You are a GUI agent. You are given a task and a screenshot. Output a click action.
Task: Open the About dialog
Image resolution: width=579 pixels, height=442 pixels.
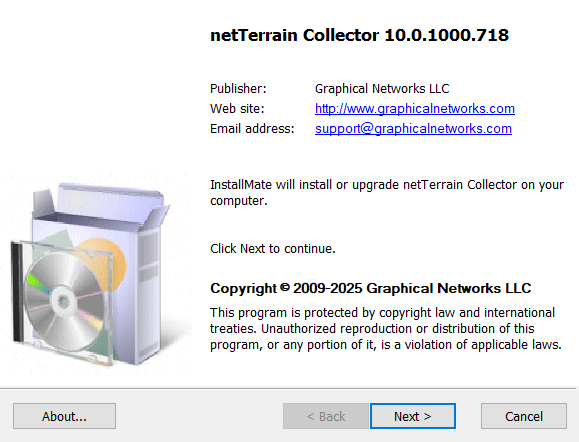coord(64,416)
